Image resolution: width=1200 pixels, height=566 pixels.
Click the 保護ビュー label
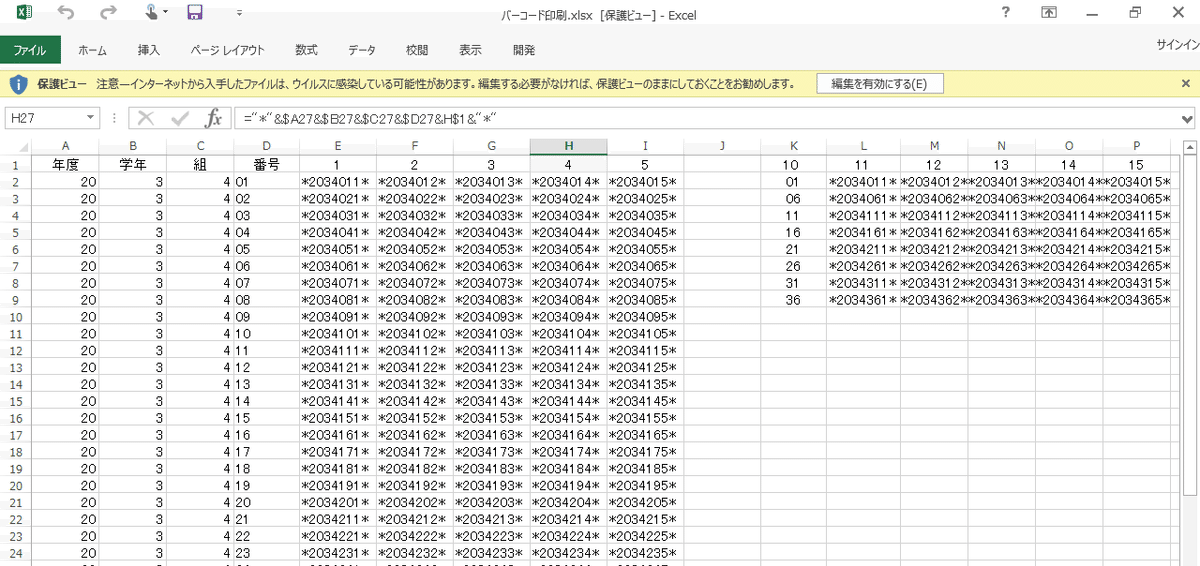pos(62,84)
